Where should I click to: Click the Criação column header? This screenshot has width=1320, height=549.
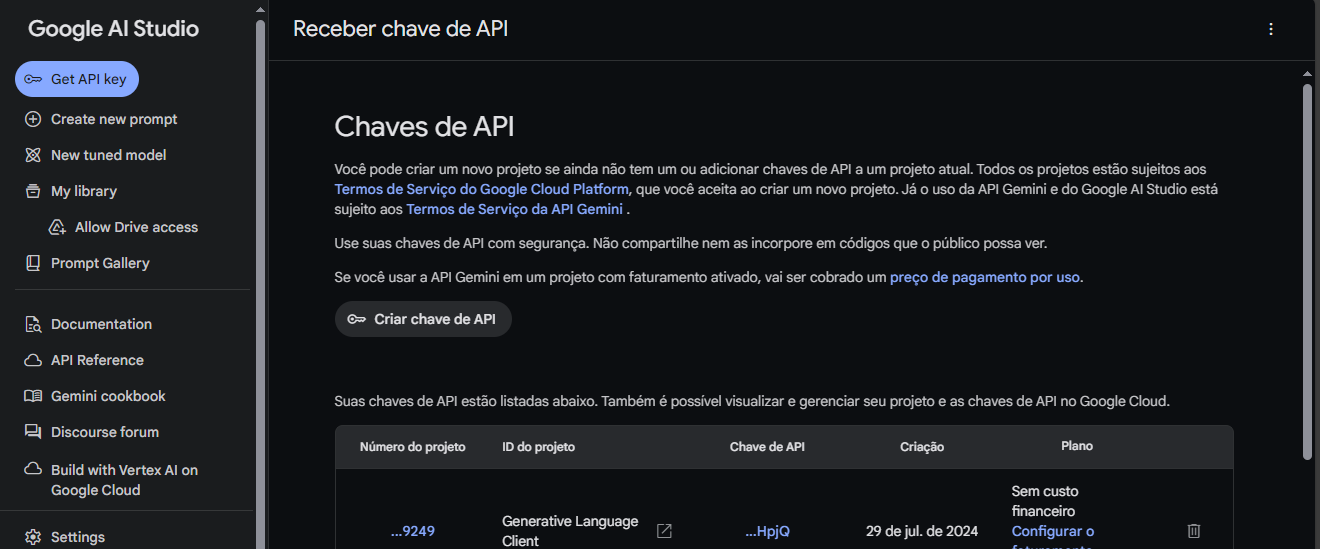coord(922,447)
